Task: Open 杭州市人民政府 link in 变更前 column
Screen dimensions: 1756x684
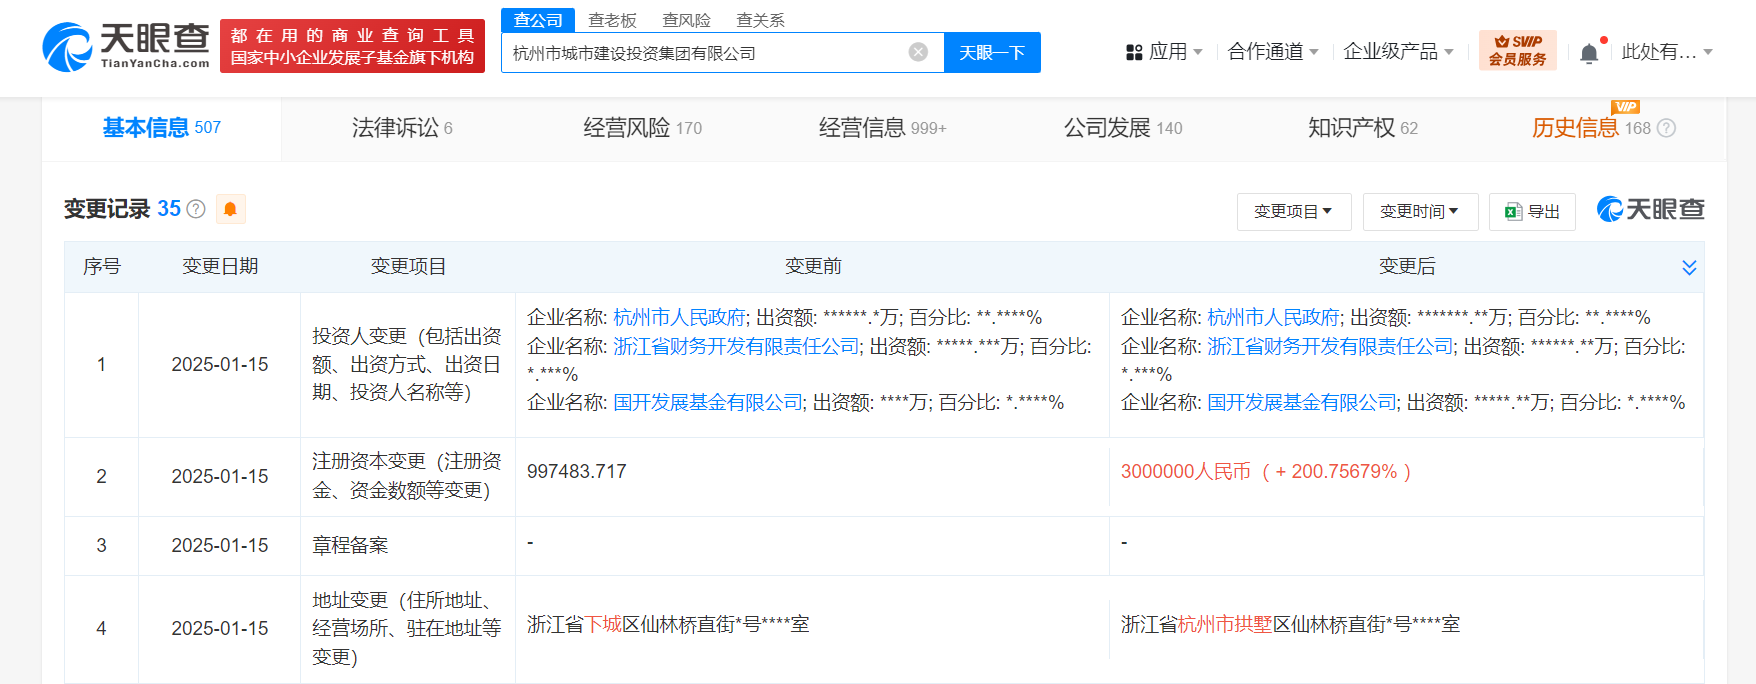Action: click(x=679, y=317)
